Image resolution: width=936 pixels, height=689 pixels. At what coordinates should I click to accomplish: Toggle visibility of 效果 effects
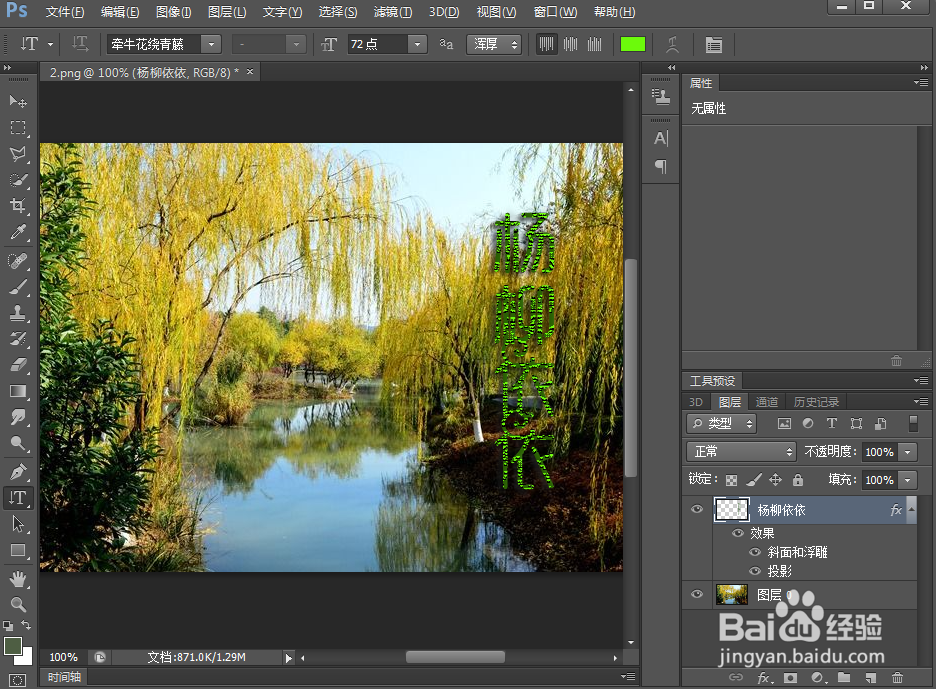[738, 533]
